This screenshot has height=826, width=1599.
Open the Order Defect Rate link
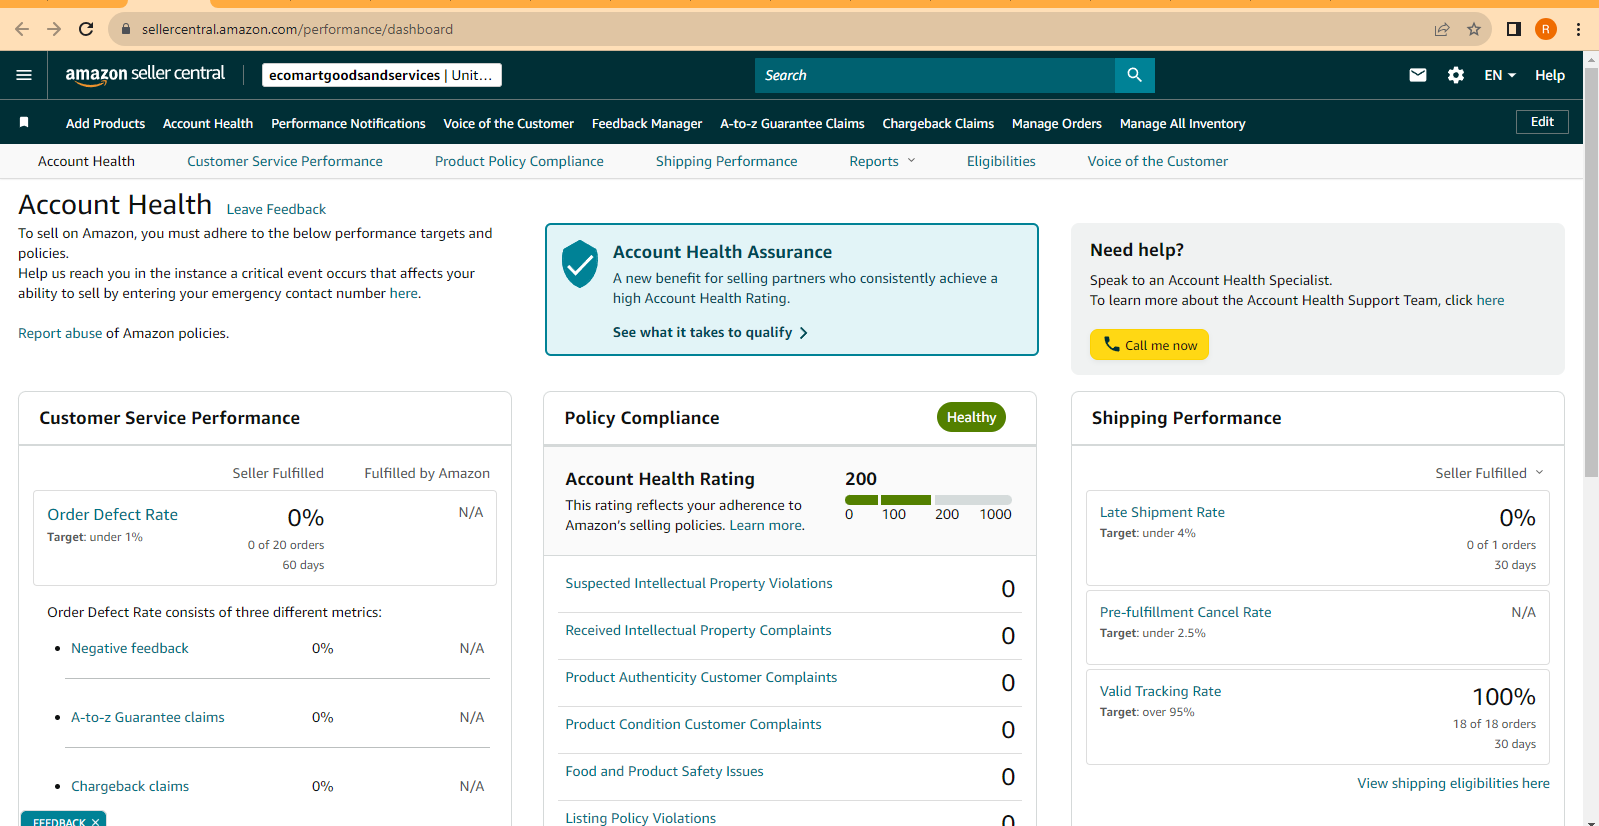tap(112, 514)
